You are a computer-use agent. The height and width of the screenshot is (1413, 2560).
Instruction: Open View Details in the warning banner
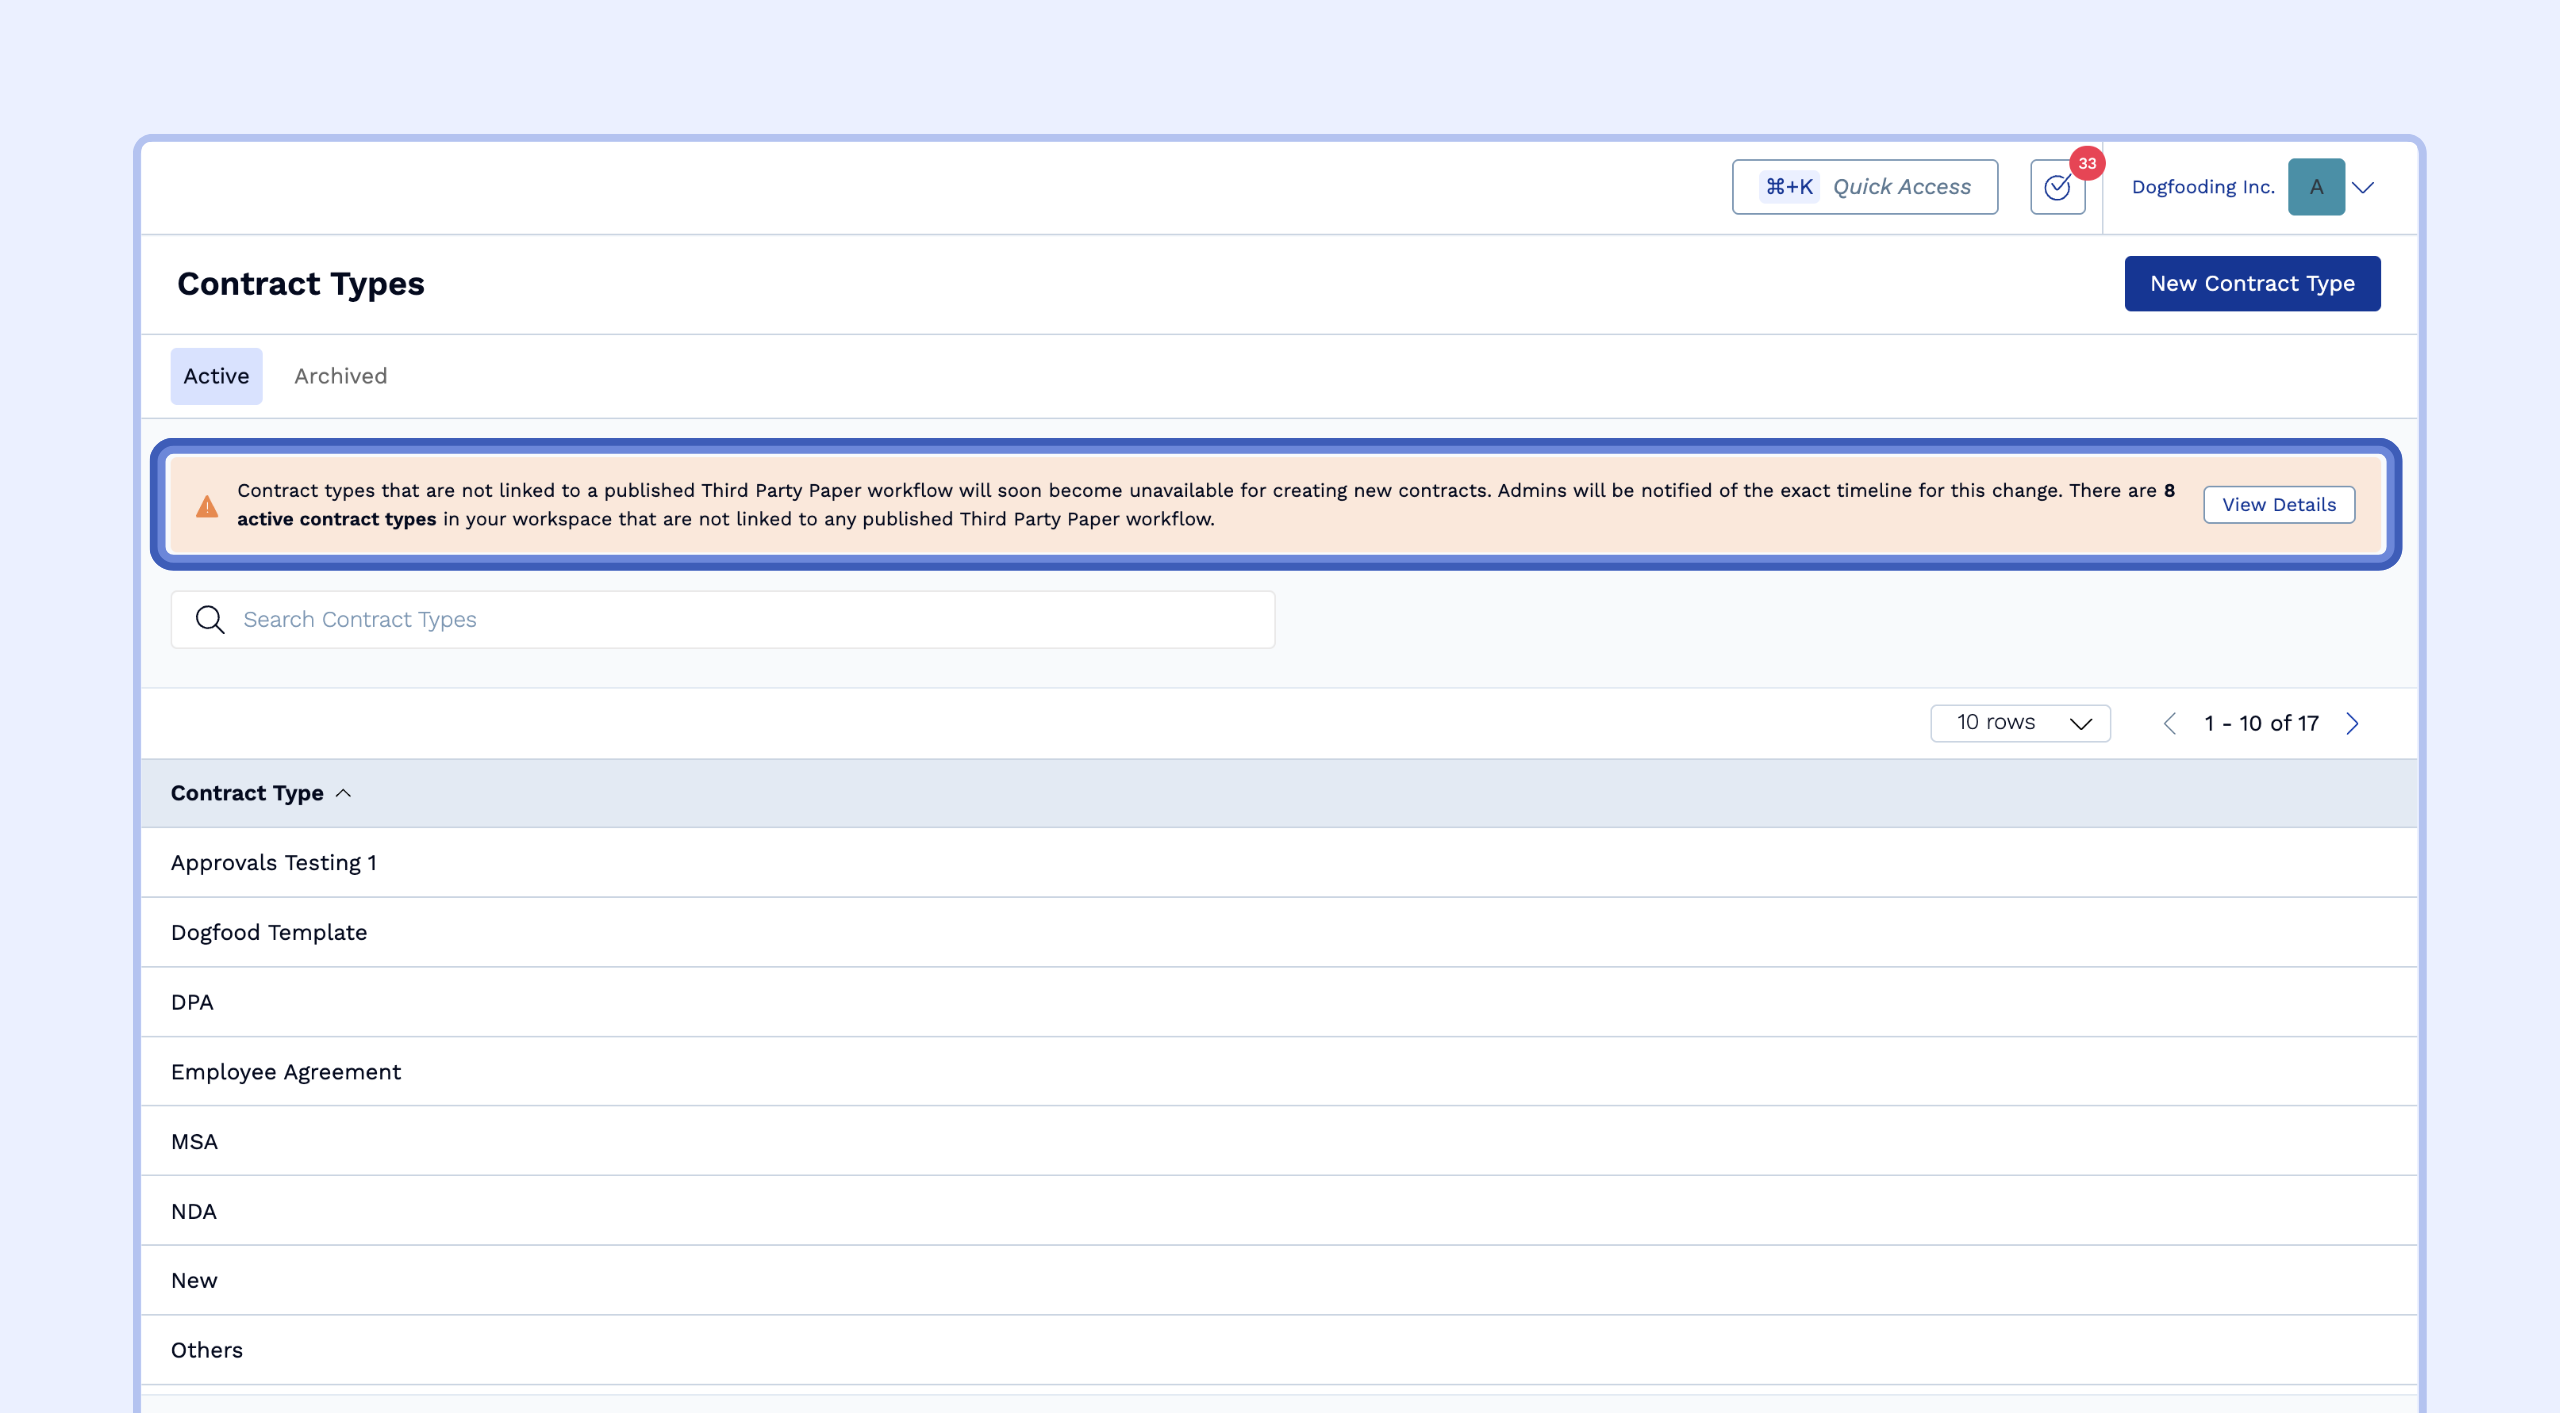[x=2279, y=504]
